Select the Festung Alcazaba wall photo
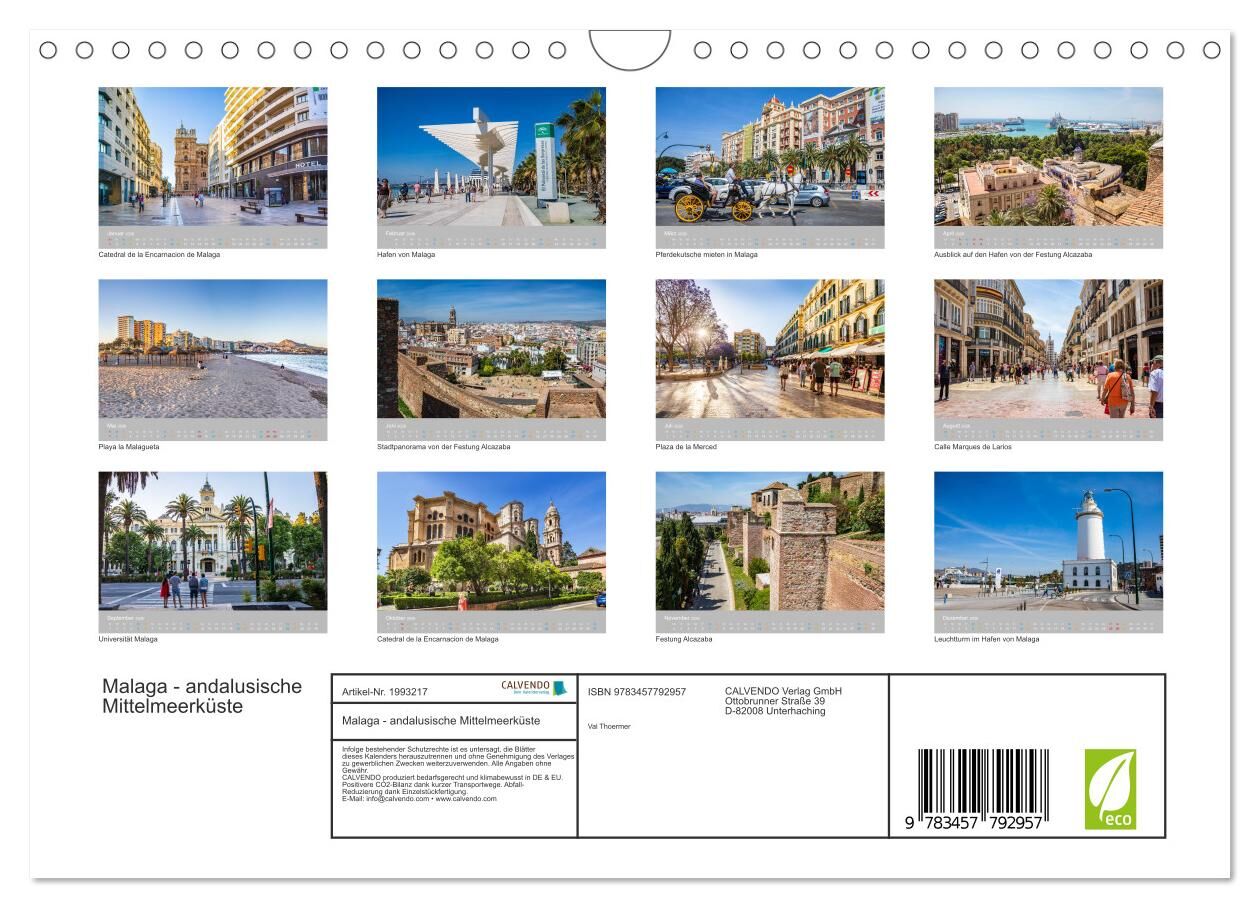The height and width of the screenshot is (908, 1260). [x=769, y=541]
